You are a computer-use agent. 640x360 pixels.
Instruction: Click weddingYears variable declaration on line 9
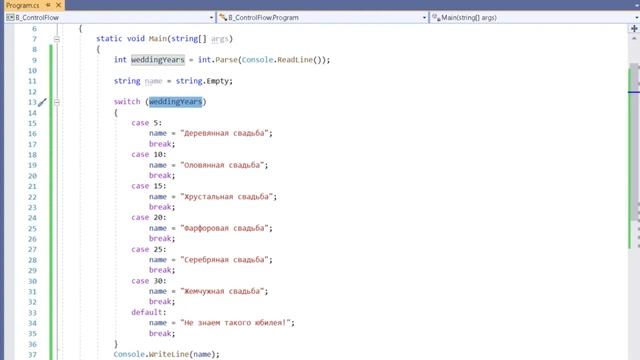pyautogui.click(x=158, y=60)
